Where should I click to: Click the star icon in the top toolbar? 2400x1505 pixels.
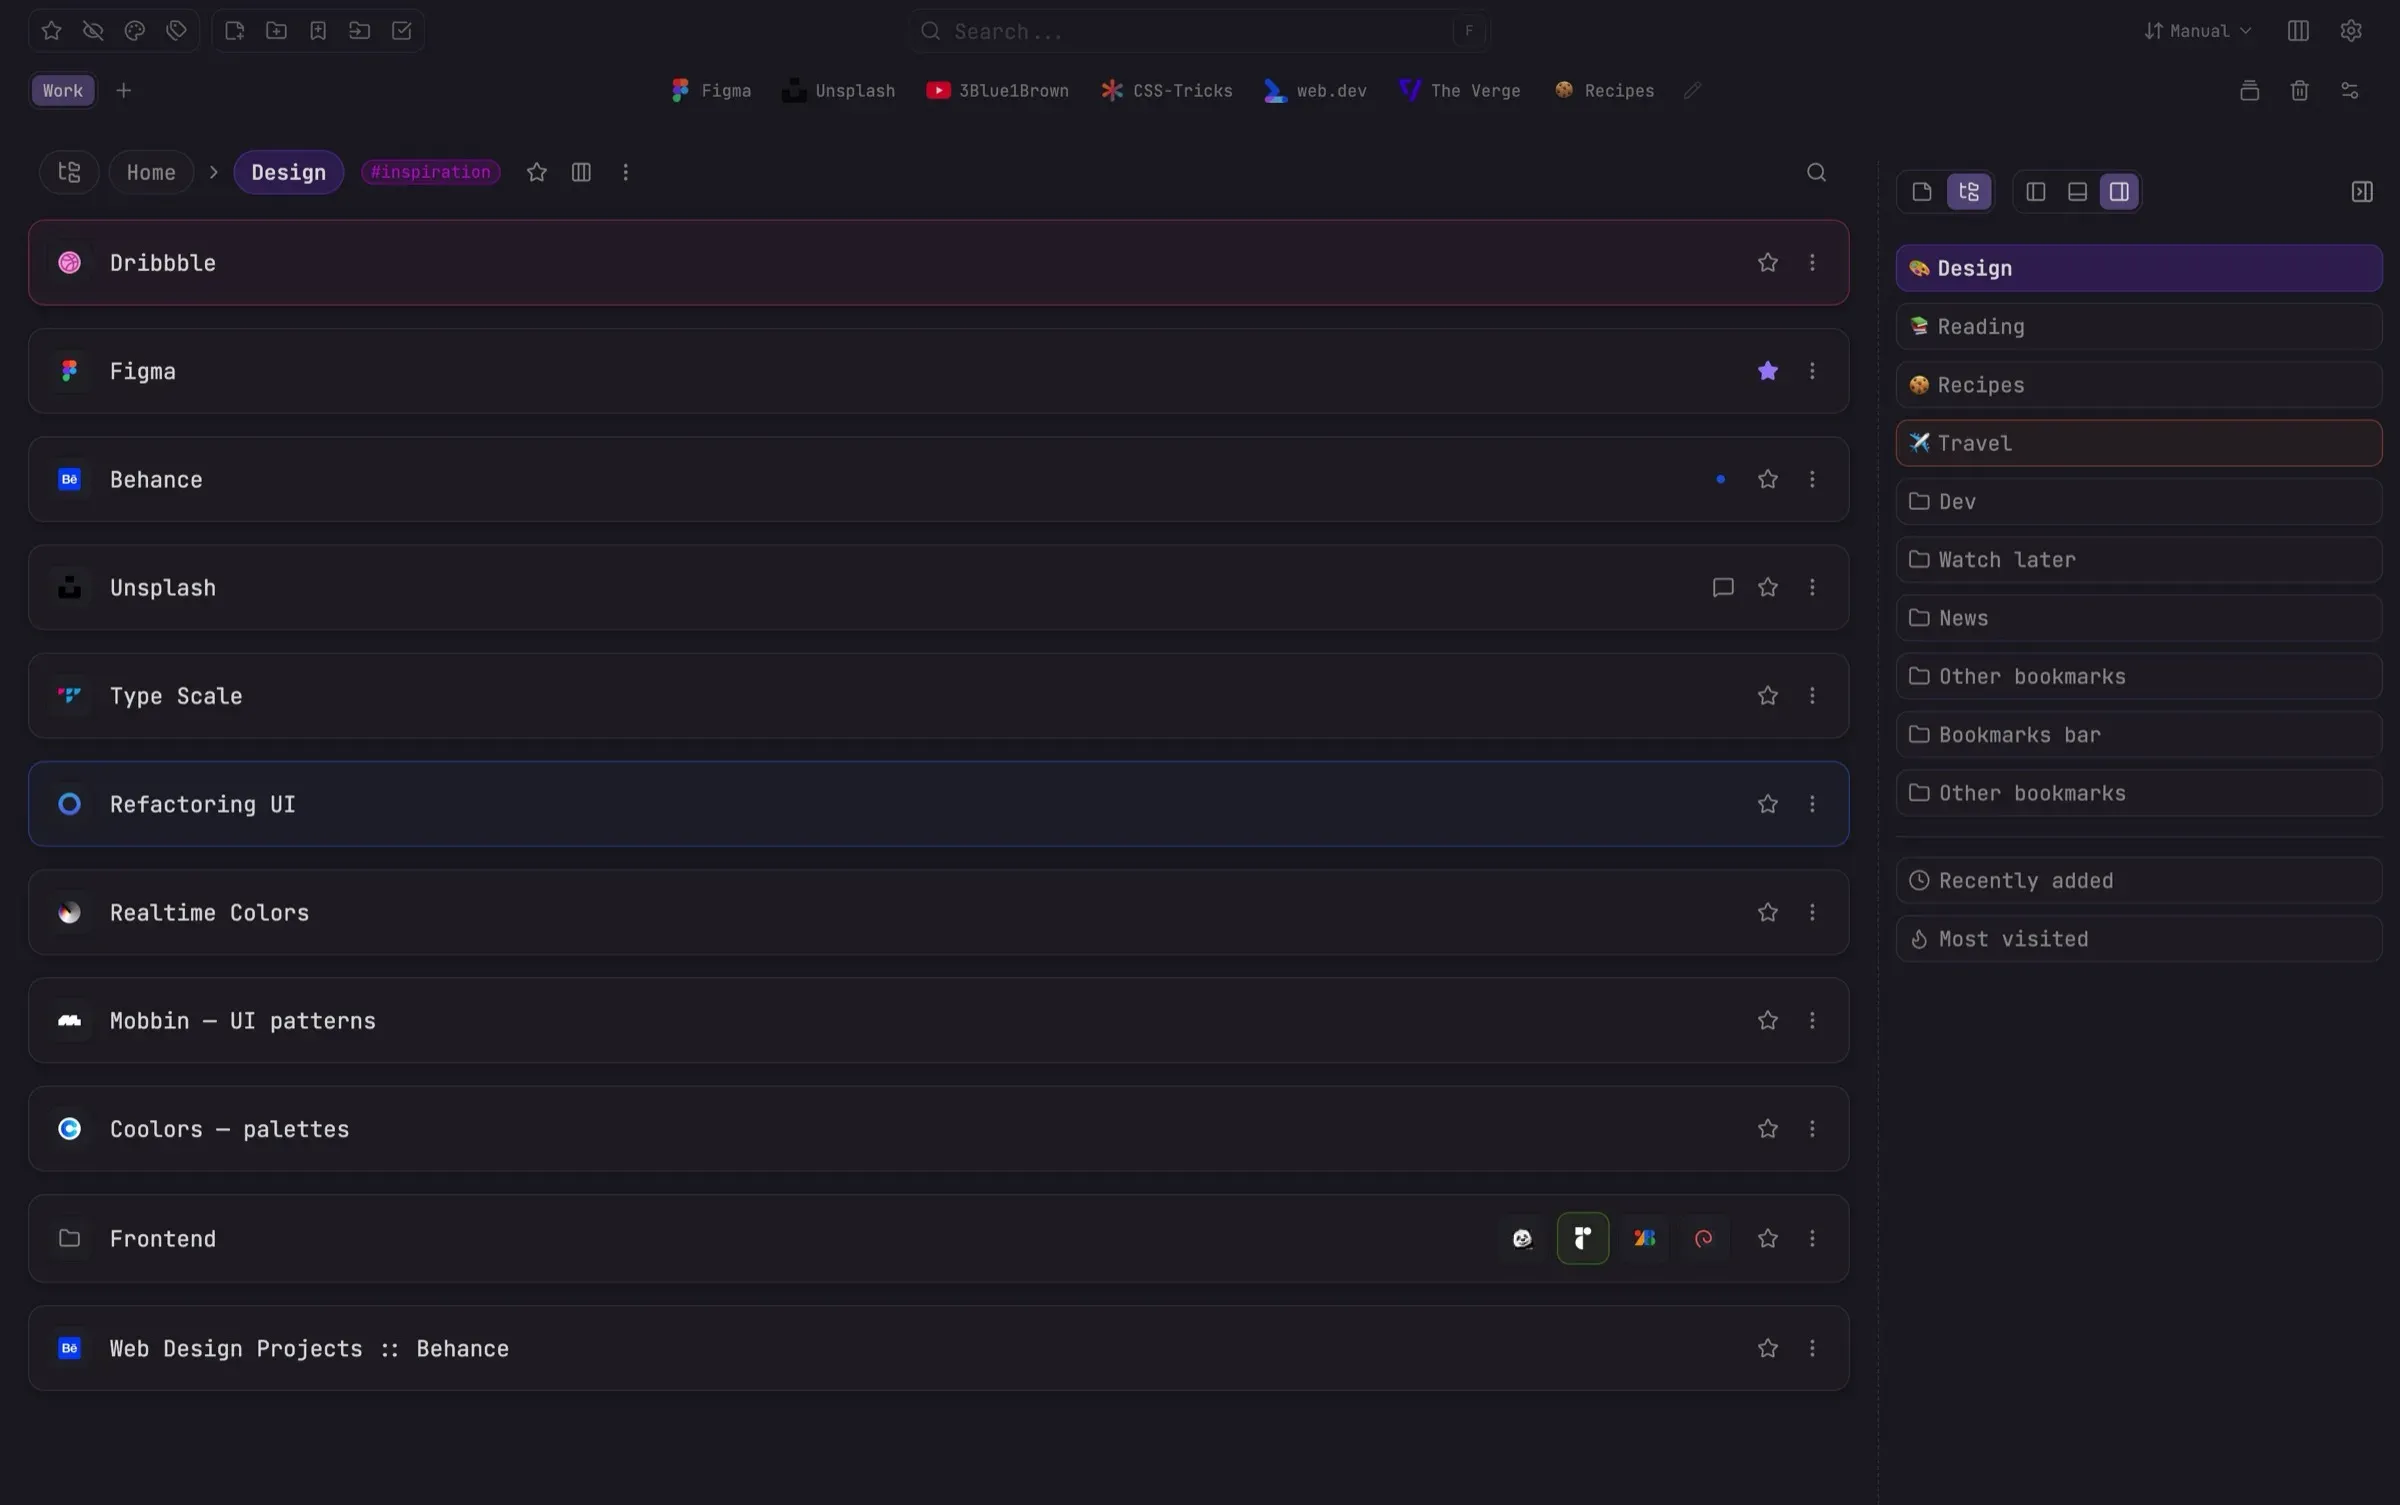click(52, 31)
